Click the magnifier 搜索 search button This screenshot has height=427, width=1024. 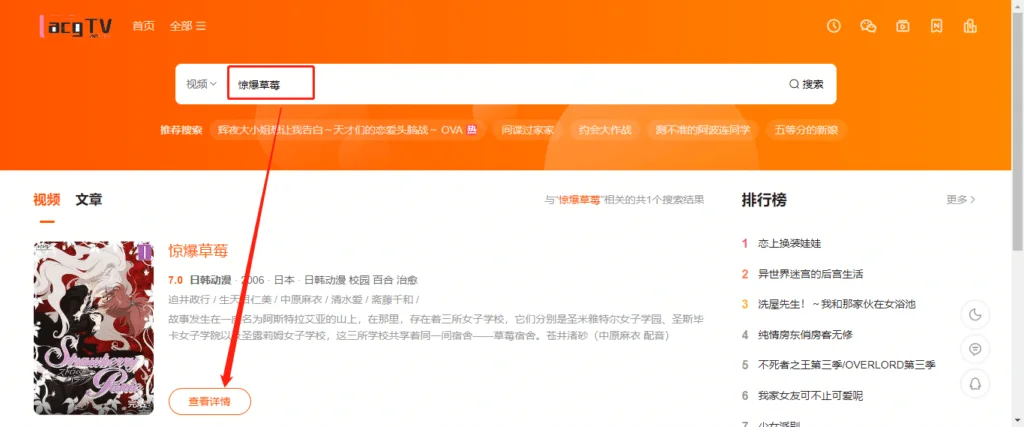pos(806,84)
